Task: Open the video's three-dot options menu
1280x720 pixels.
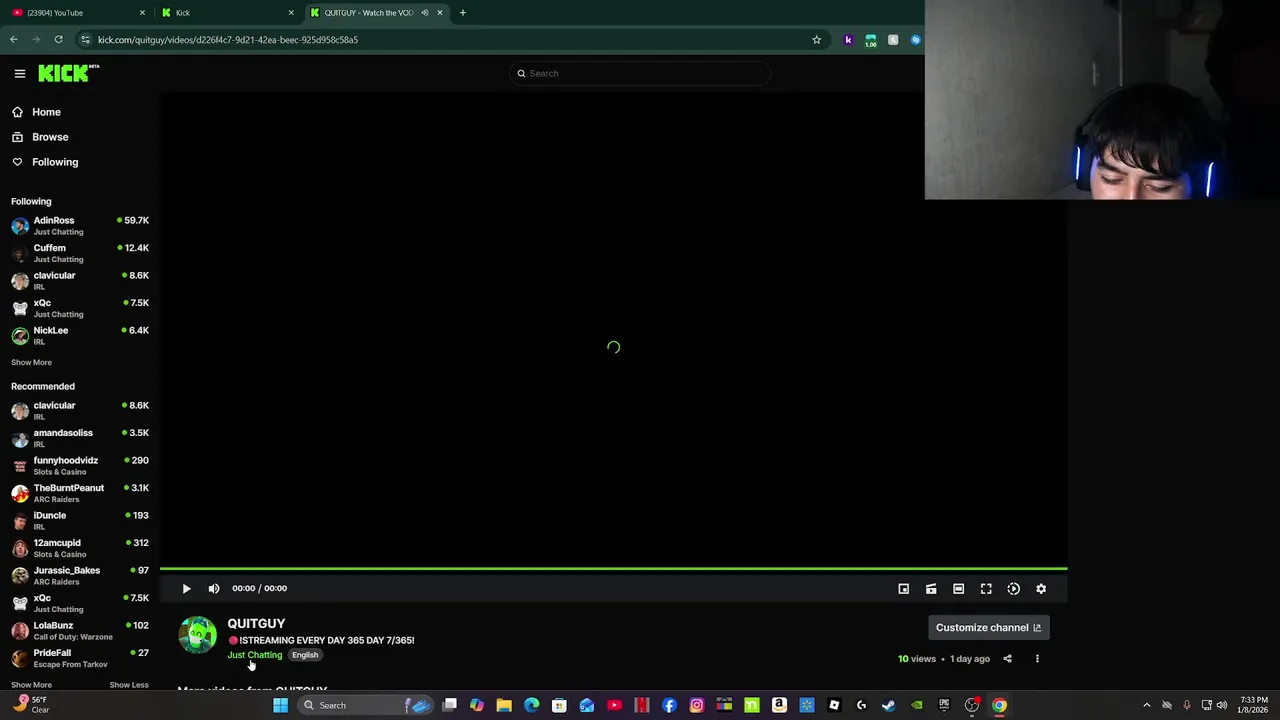Action: click(1037, 659)
